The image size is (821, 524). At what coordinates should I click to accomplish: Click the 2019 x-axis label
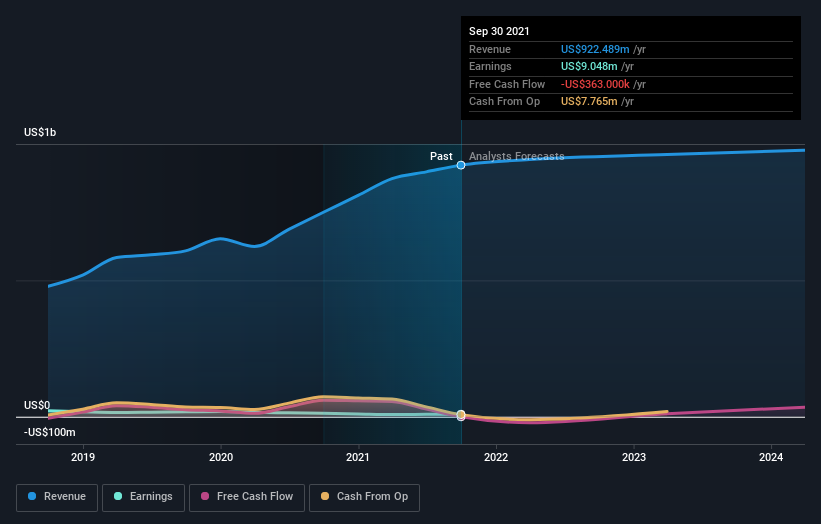click(83, 457)
